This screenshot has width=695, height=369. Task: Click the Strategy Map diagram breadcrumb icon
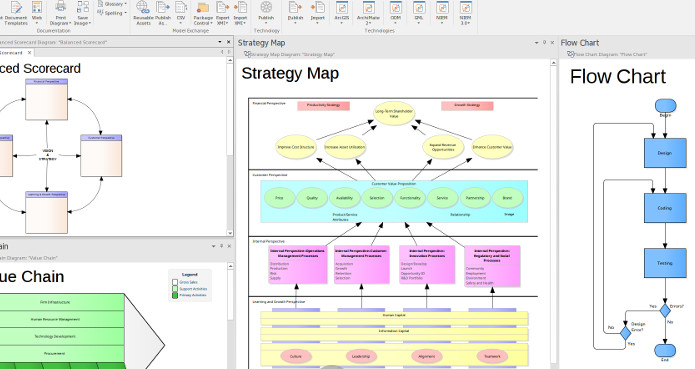[247, 54]
